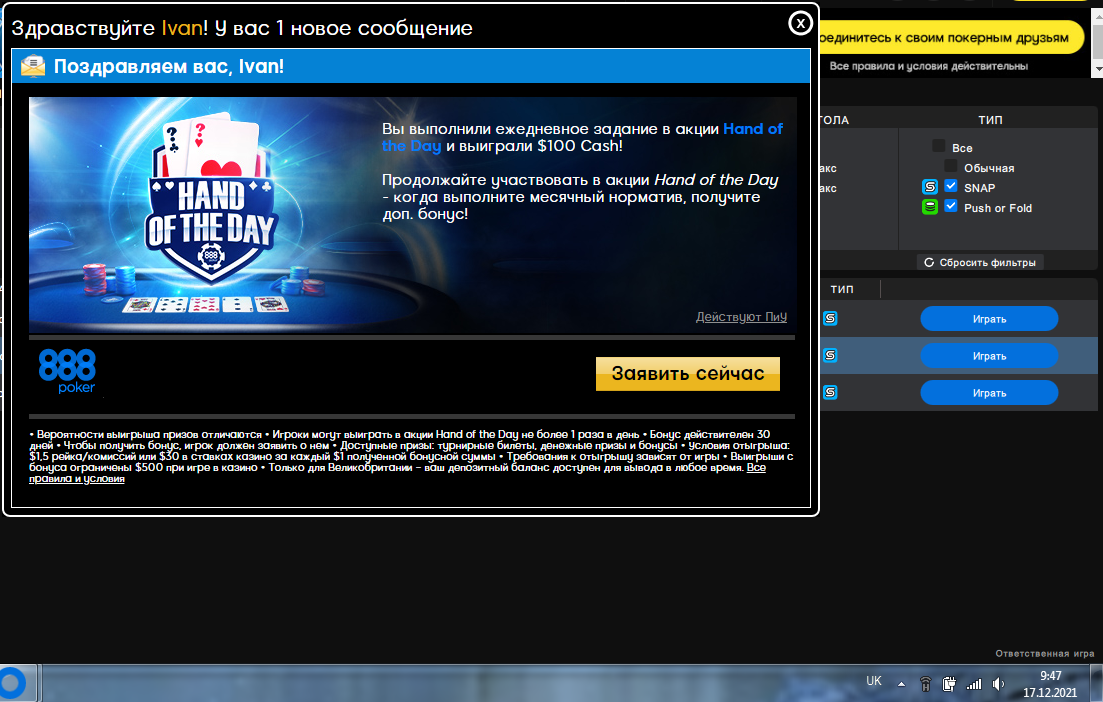
Task: Click the 'У вас 1 новое сообщение' popup title
Action: [343, 28]
